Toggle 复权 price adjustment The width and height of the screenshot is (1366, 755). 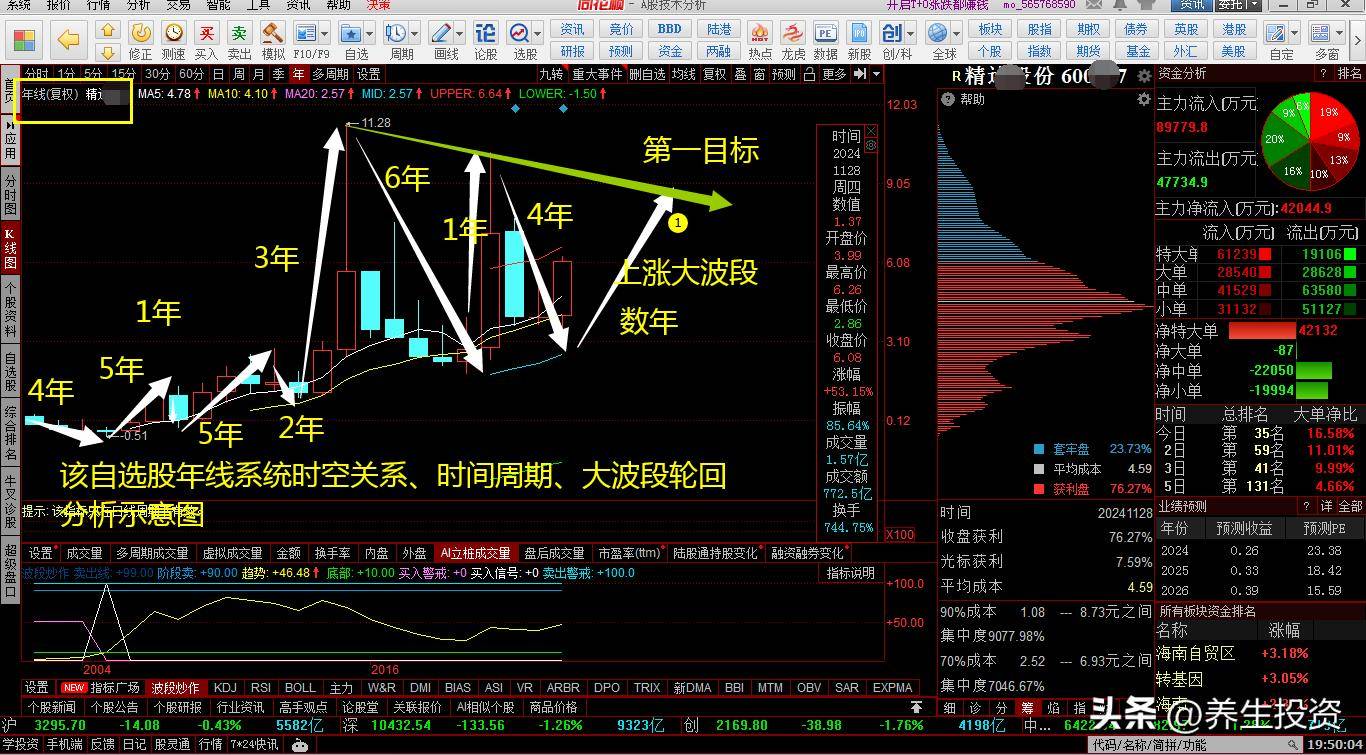(x=715, y=74)
